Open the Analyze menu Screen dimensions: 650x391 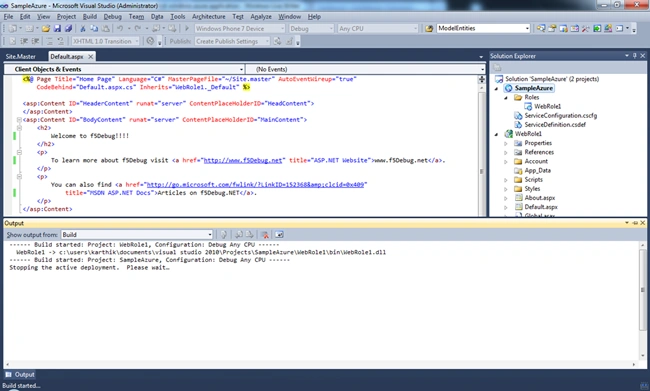click(261, 17)
